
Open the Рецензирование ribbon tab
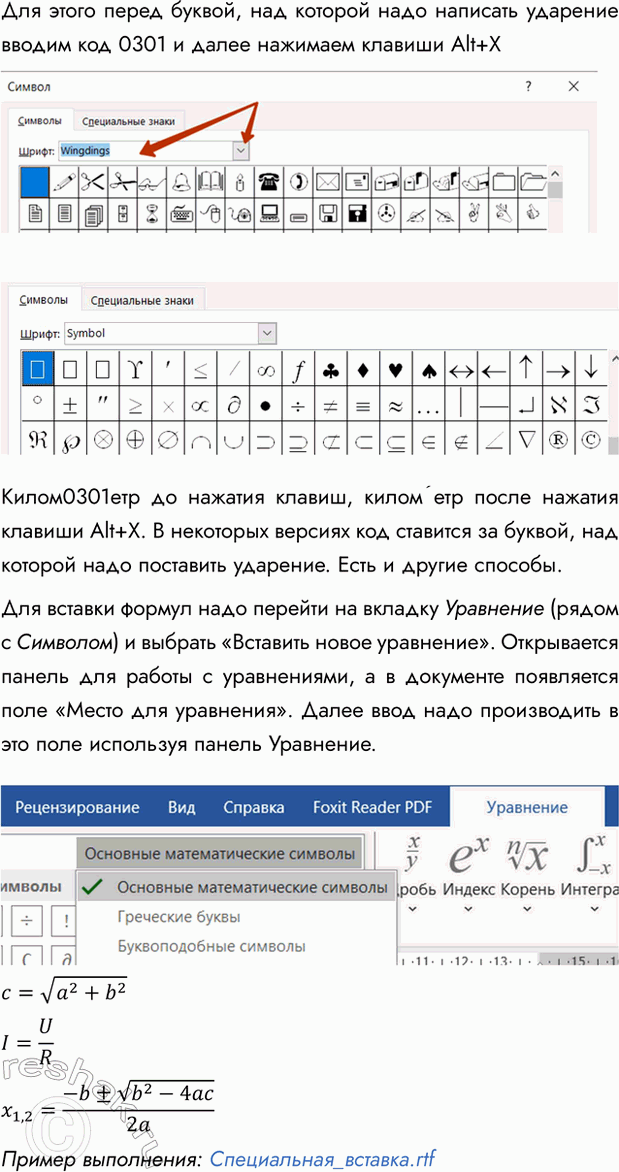pyautogui.click(x=77, y=807)
